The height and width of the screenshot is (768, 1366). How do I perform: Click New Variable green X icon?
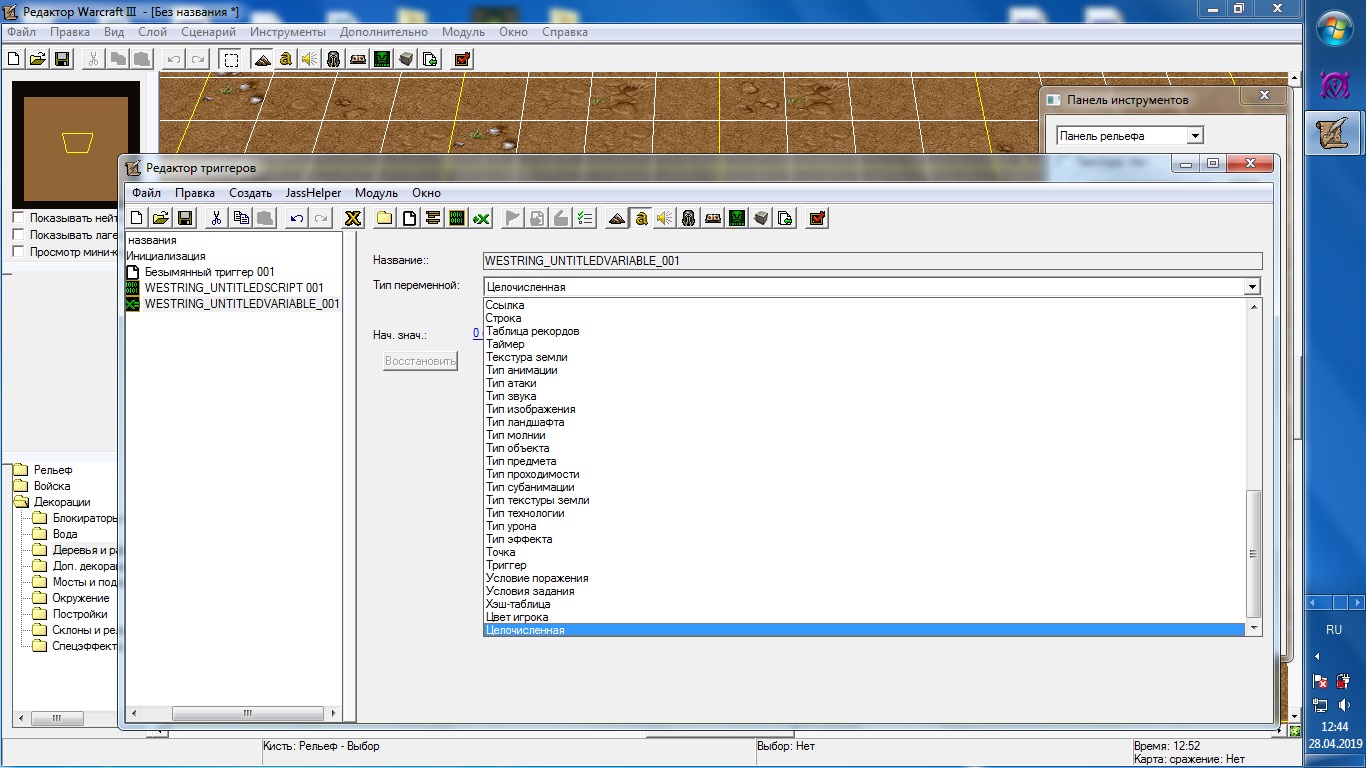(481, 218)
